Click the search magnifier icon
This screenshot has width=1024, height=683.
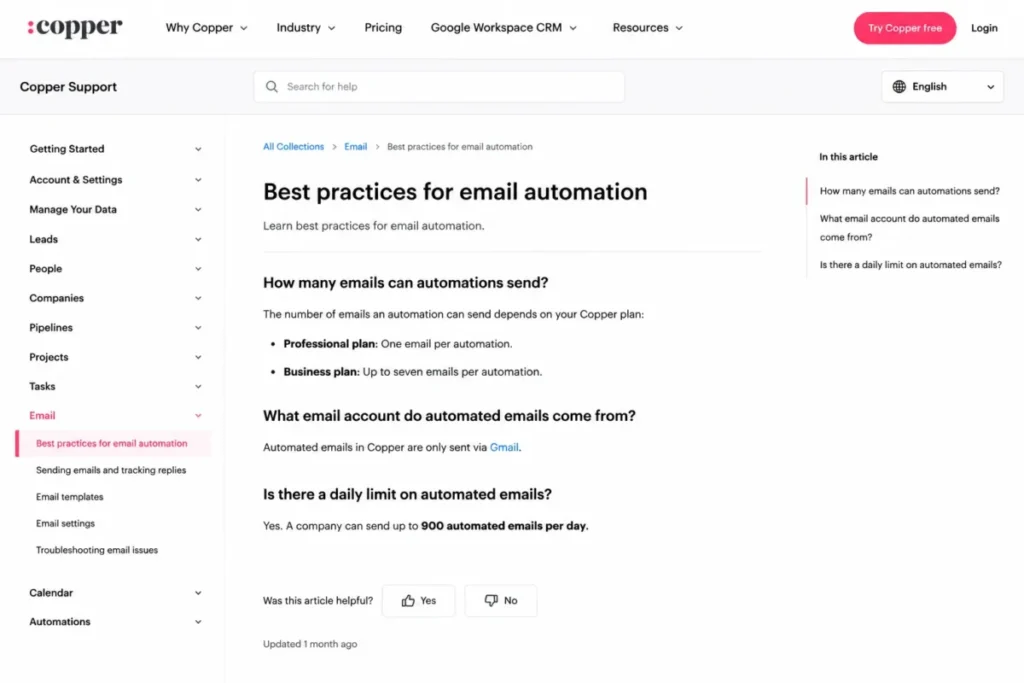(x=272, y=87)
